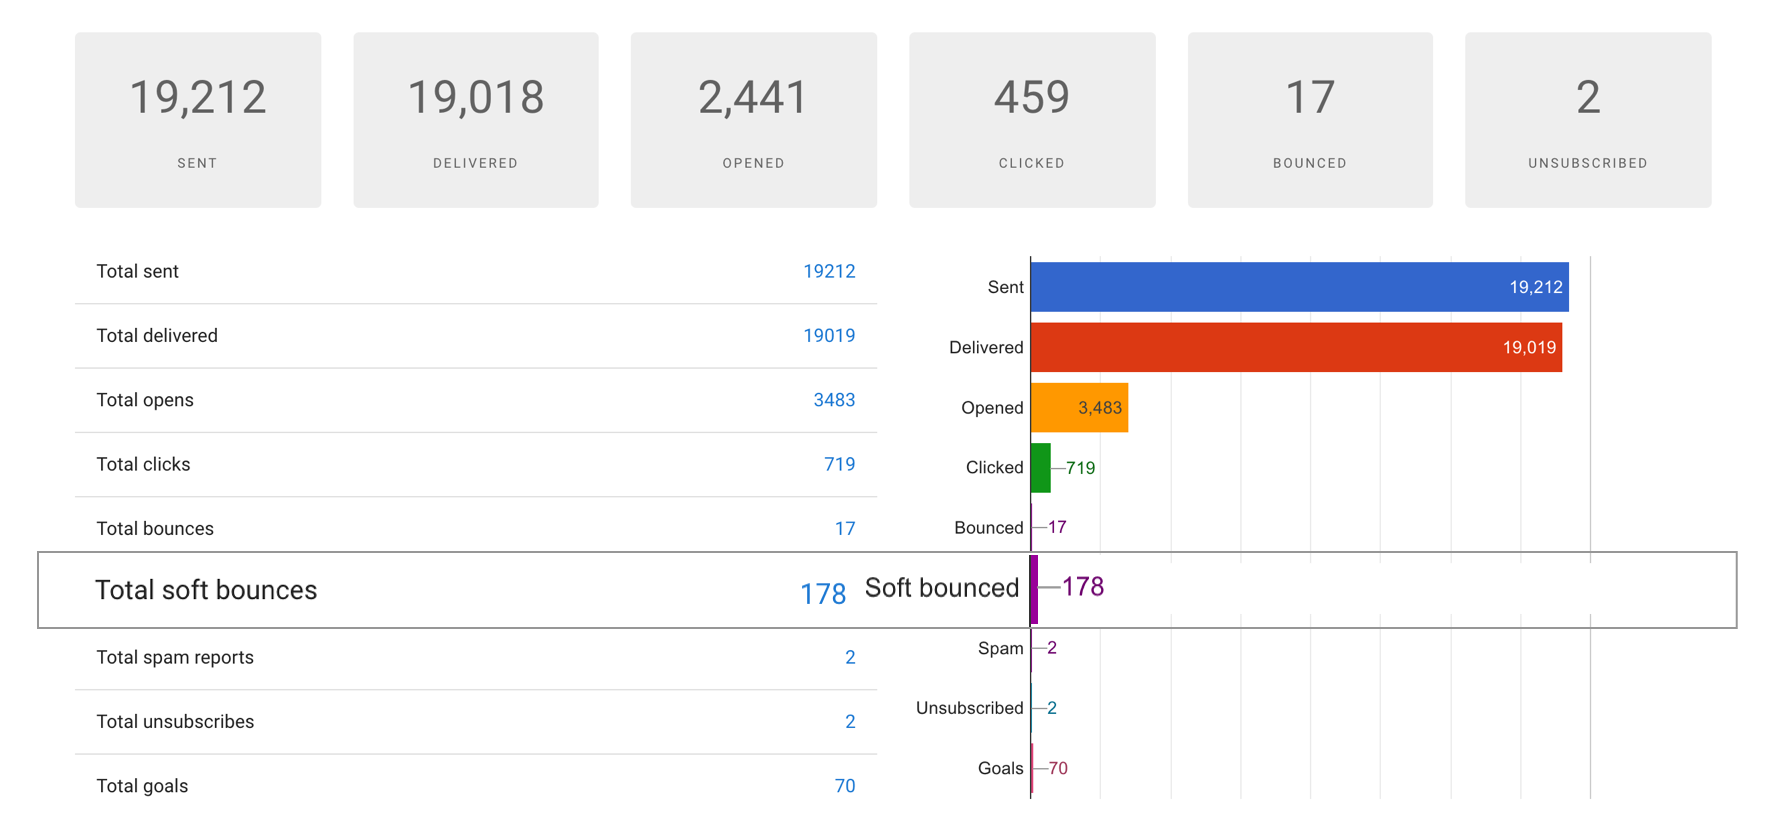Click the Total spam reports value link

pyautogui.click(x=850, y=657)
